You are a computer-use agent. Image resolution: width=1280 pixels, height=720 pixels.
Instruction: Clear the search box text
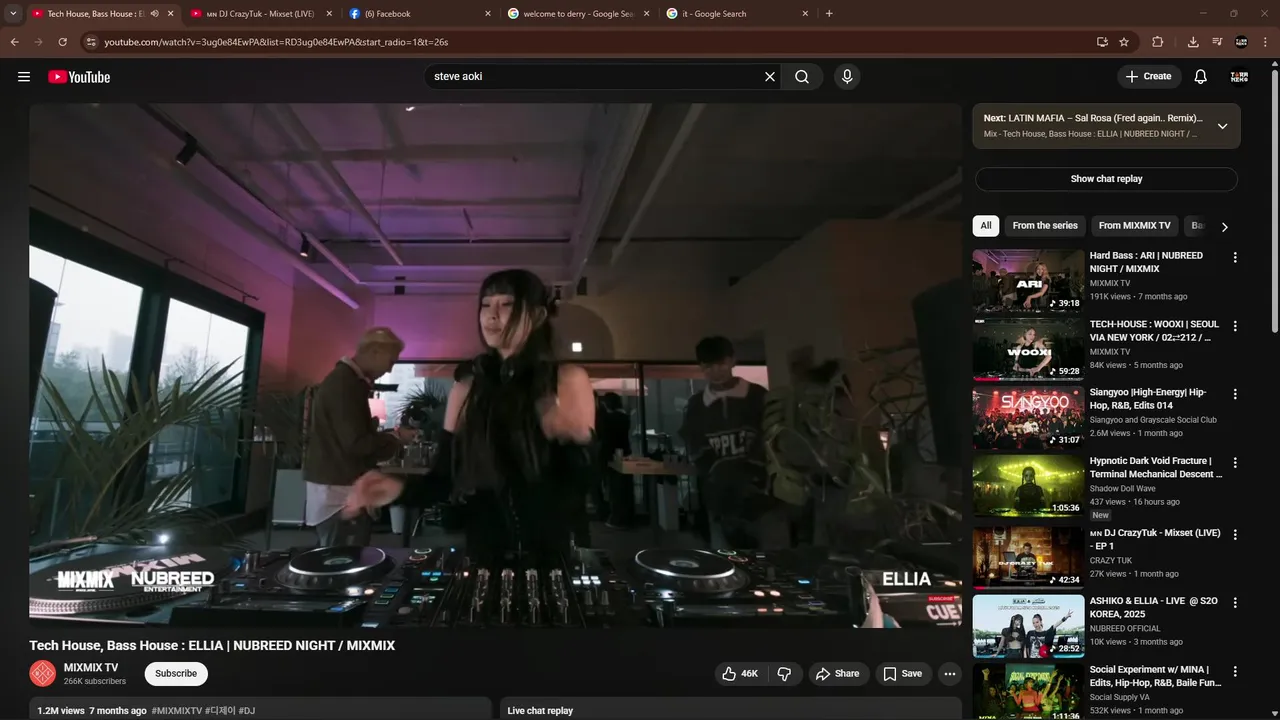(770, 77)
